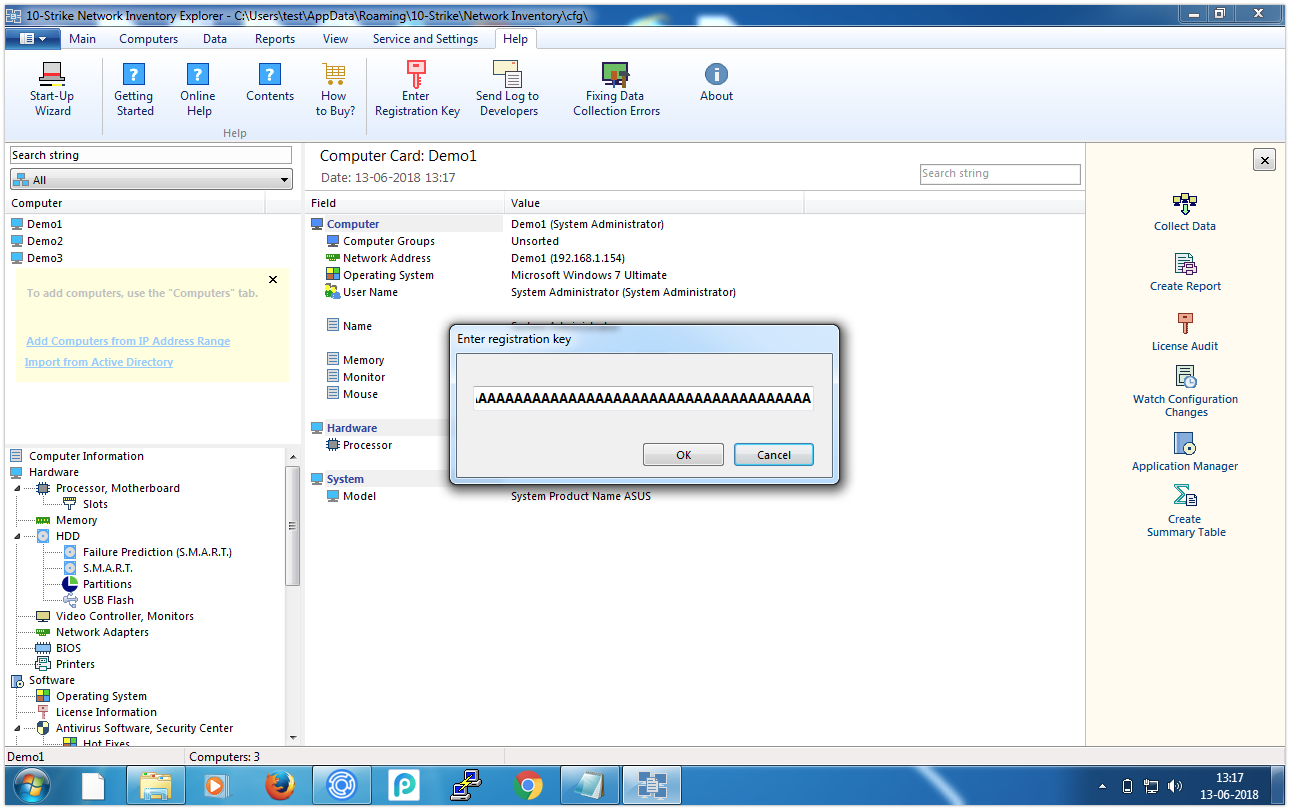Focus the computer list search box
Screen dimensions: 1290x810
(151, 155)
